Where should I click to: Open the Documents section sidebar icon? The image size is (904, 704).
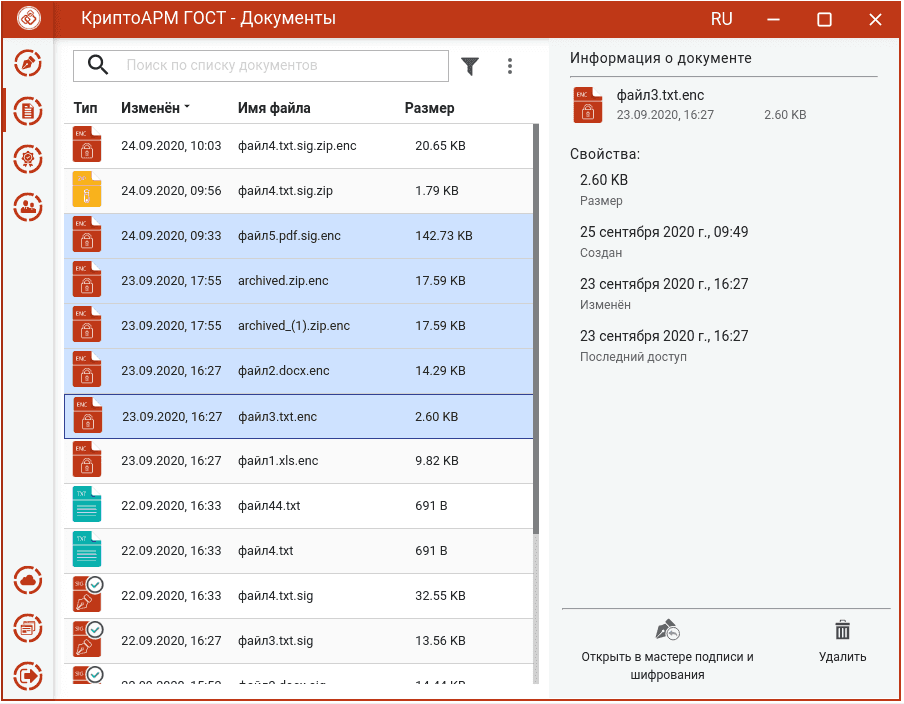(x=28, y=111)
